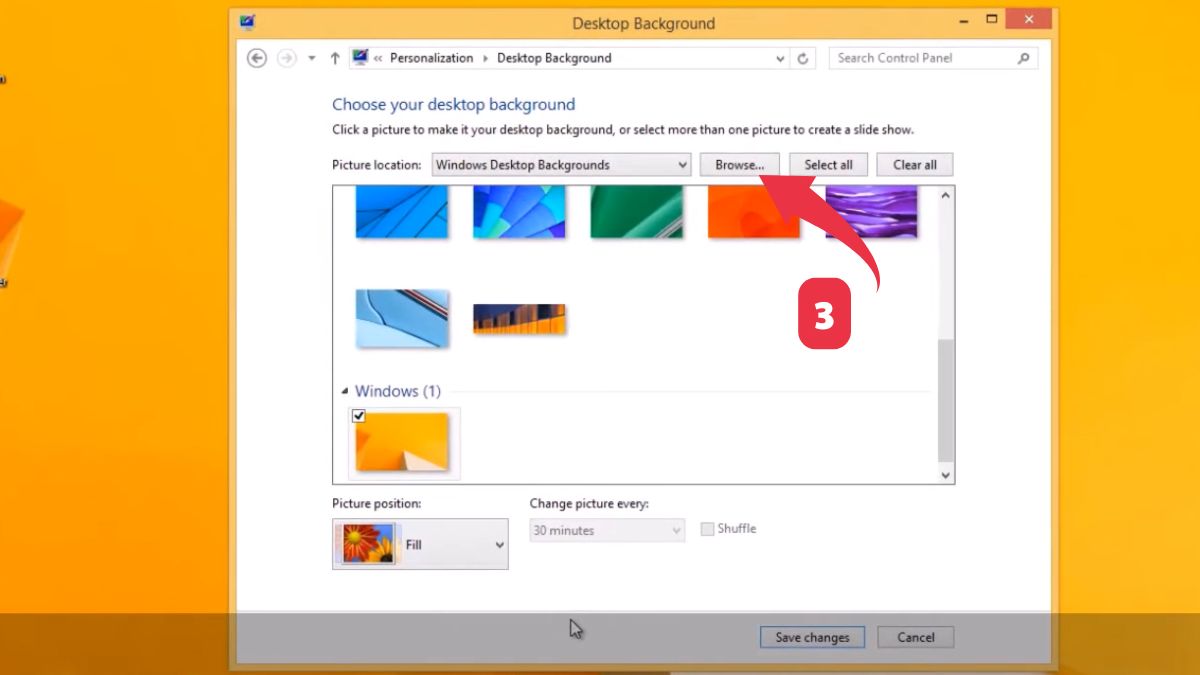Click the search magnifier icon
The image size is (1200, 675).
point(1022,58)
